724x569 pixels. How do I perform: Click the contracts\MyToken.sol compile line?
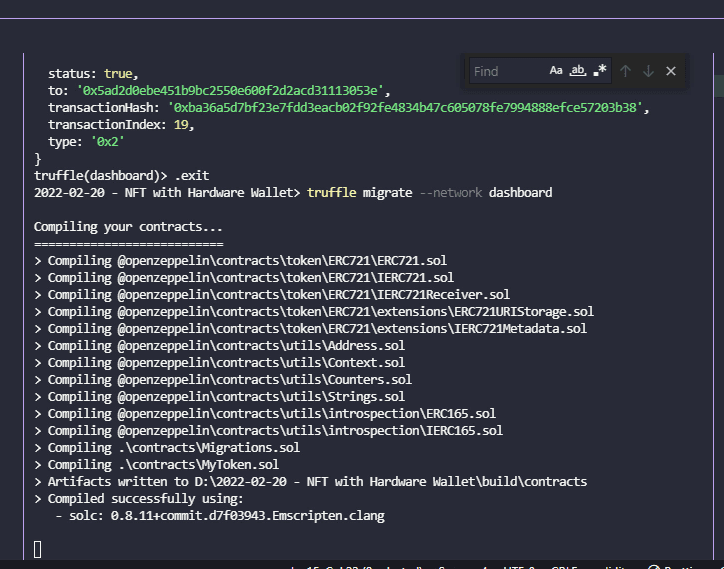pos(156,465)
